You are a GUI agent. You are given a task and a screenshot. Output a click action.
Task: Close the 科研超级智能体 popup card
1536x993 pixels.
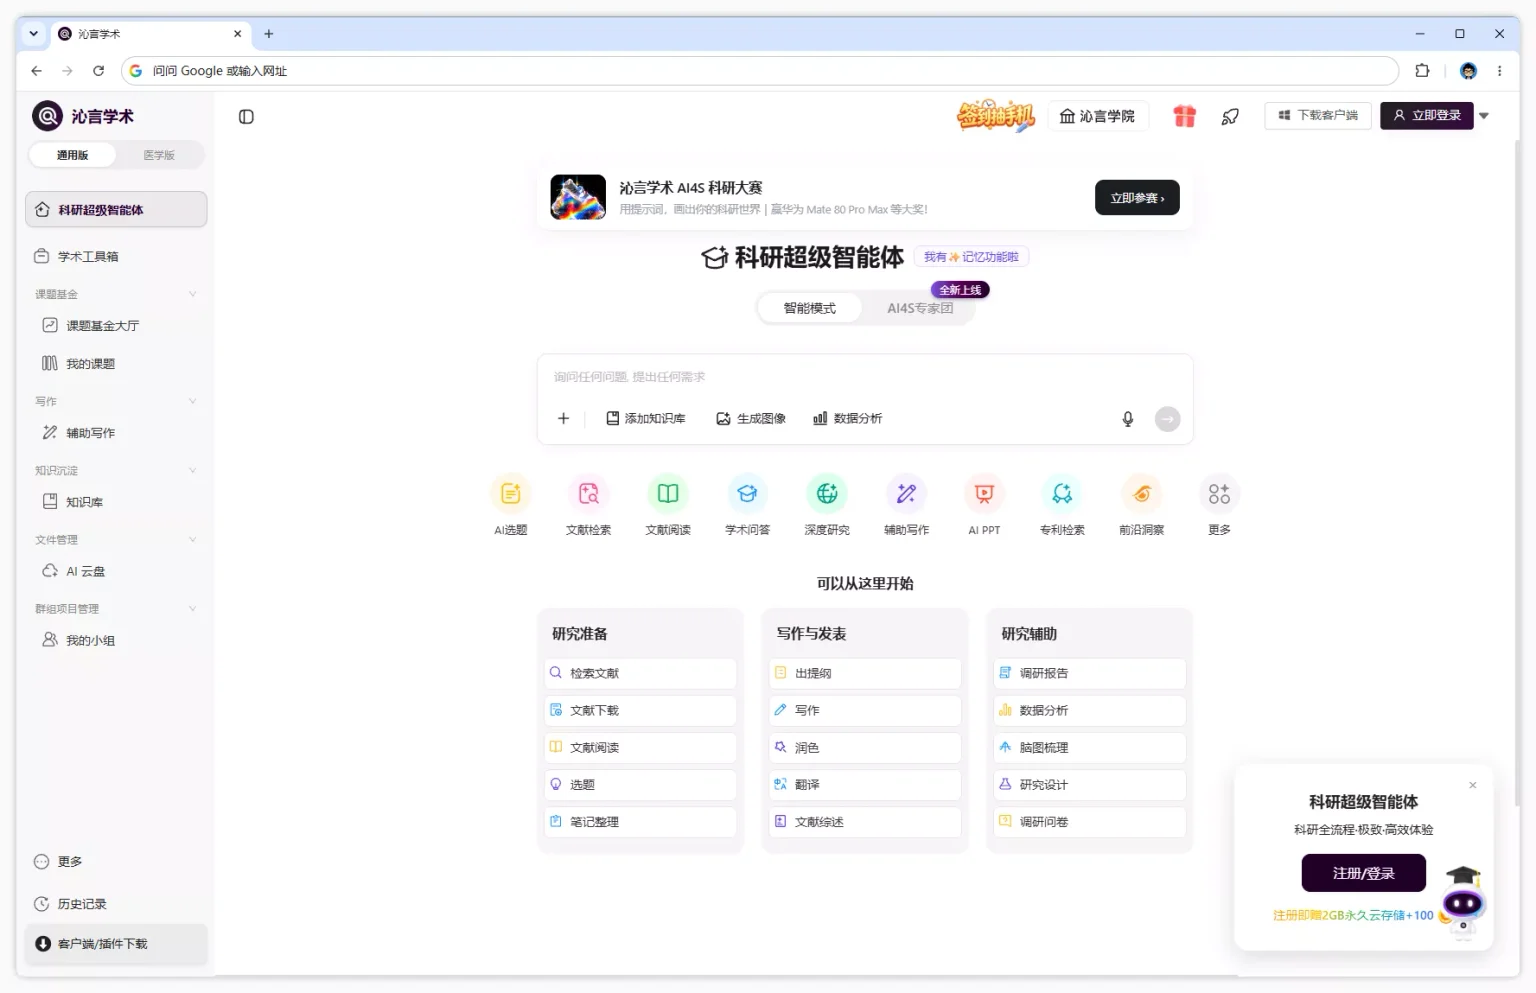1473,785
